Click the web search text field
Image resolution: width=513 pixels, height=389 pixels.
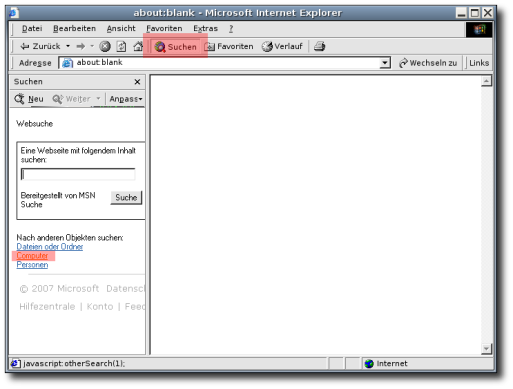pyautogui.click(x=78, y=174)
